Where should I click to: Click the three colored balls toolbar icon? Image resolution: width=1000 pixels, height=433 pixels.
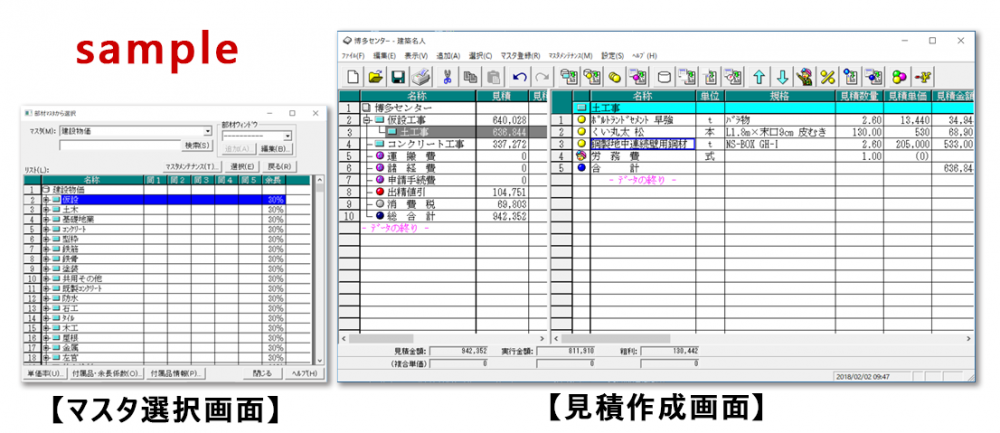pyautogui.click(x=899, y=77)
